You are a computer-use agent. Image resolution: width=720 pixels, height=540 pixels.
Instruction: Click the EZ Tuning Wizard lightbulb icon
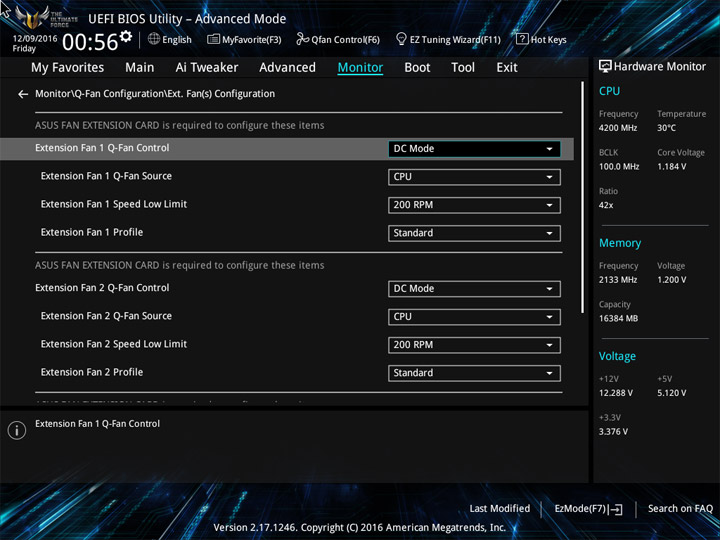click(x=401, y=39)
